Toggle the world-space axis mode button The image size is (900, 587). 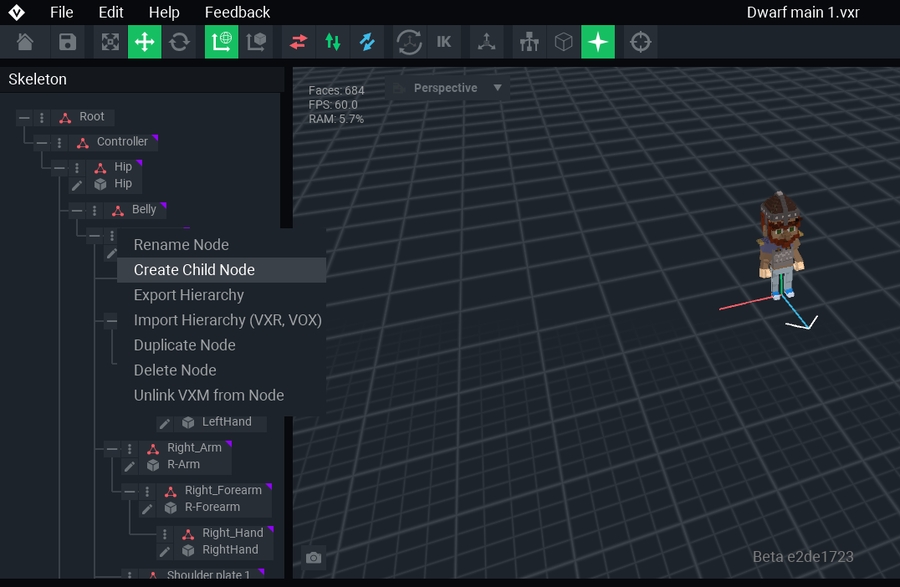221,42
